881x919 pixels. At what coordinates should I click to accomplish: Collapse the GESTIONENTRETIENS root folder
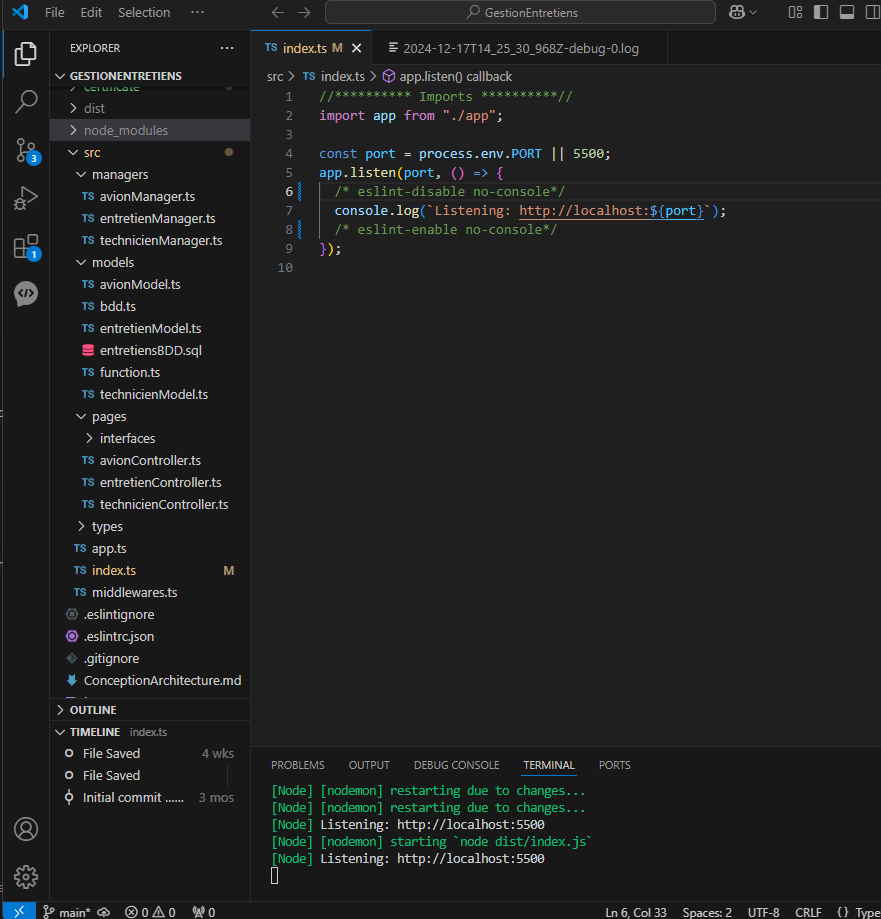[x=150, y=76]
